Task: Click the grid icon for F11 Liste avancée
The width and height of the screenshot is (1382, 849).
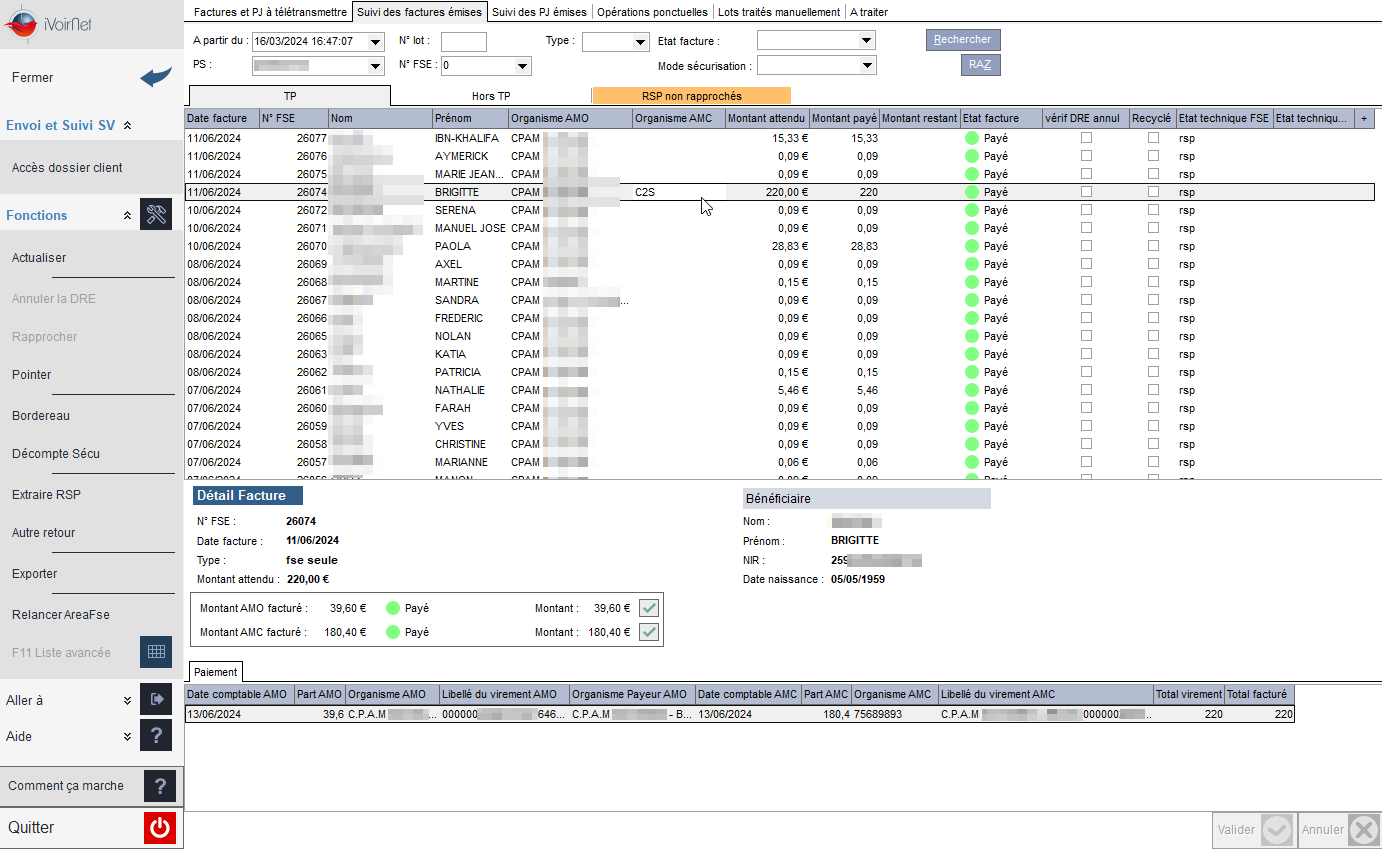Action: (156, 652)
